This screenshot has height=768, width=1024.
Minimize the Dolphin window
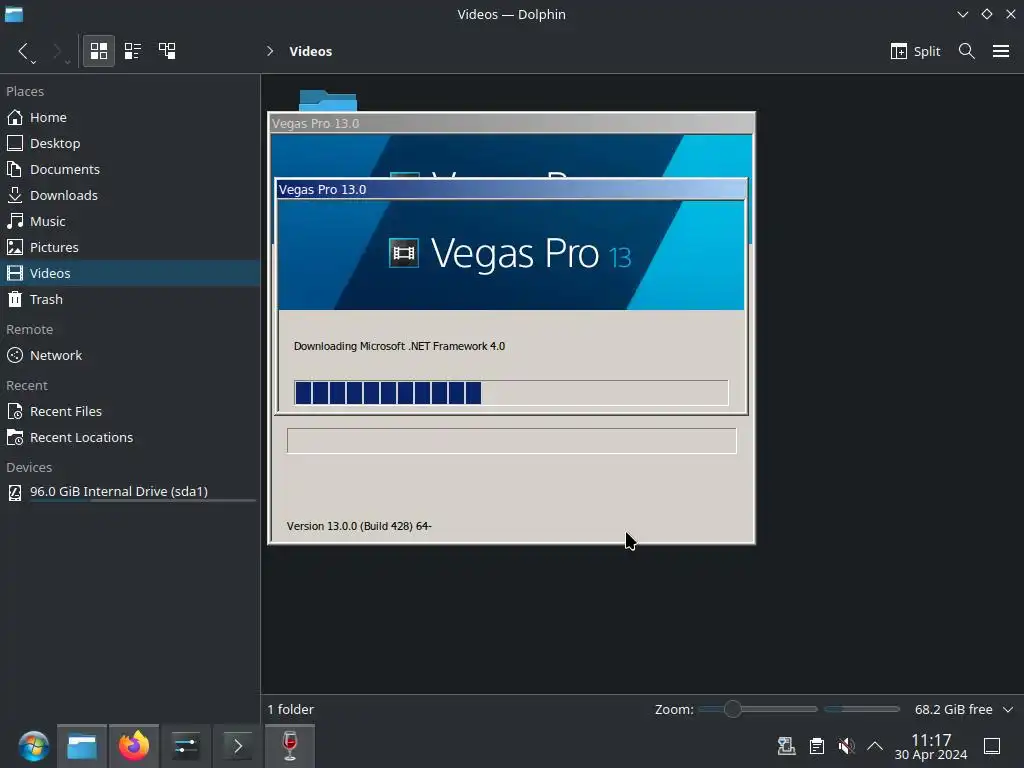tap(963, 14)
